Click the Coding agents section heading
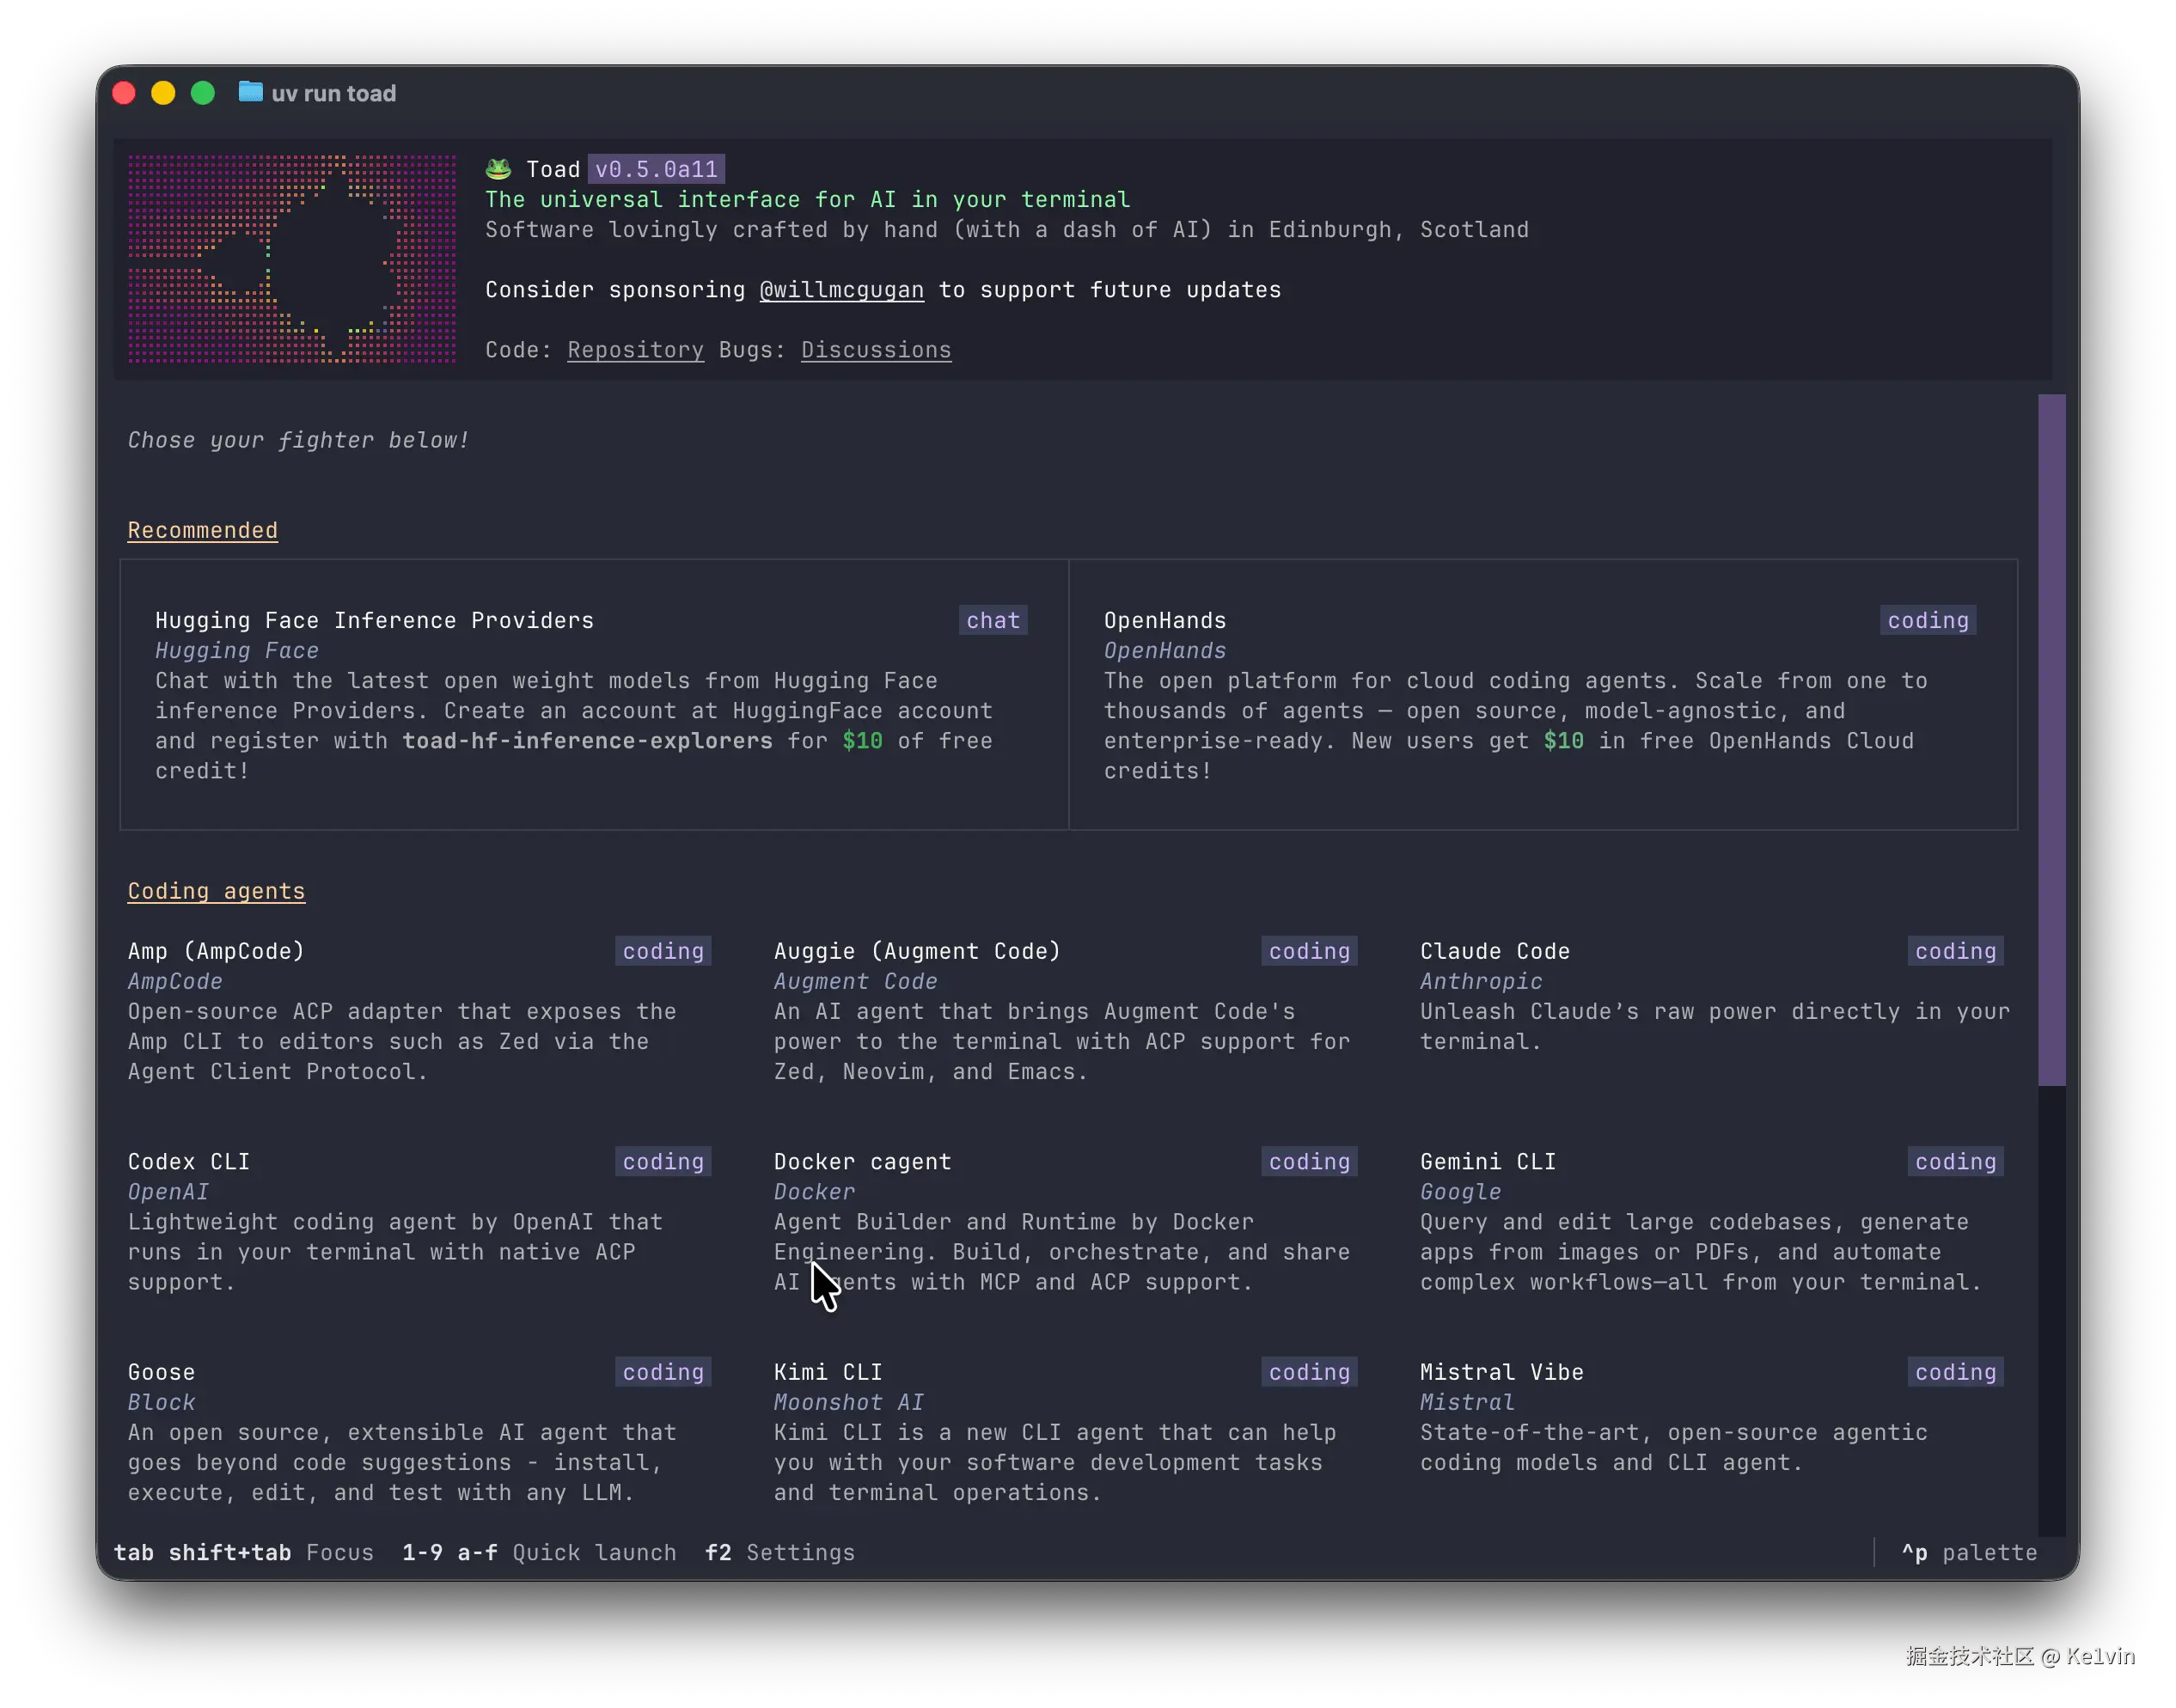This screenshot has width=2176, height=1708. tap(216, 891)
